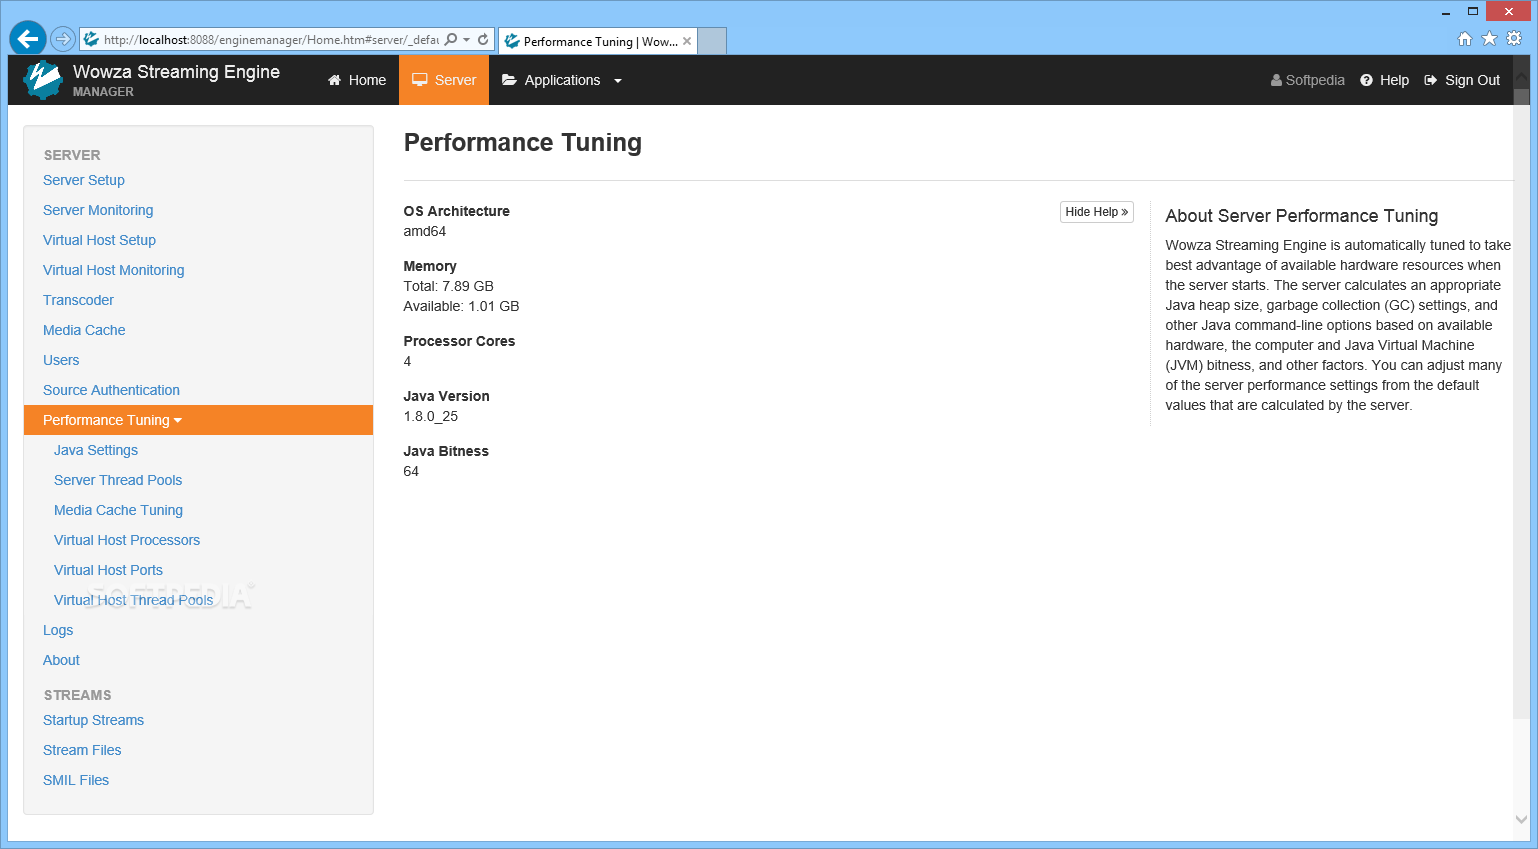Open Stream Files sidebar link
Viewport: 1538px width, 849px height.
click(82, 750)
